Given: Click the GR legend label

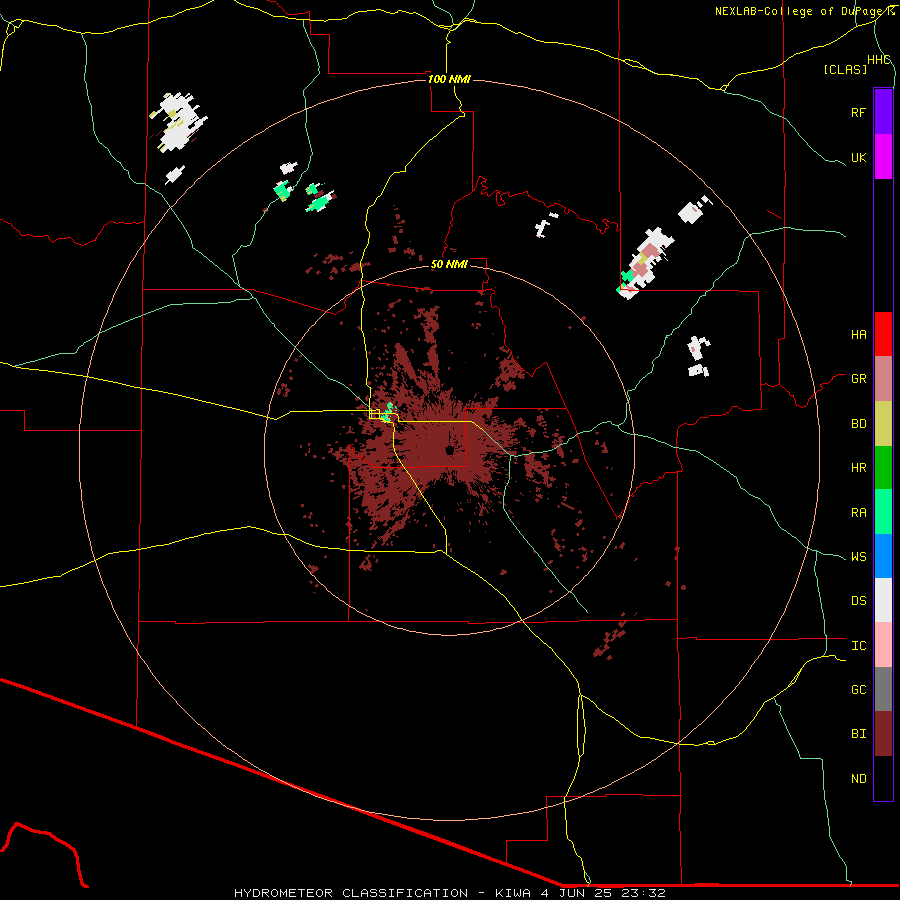Looking at the screenshot, I should 858,379.
